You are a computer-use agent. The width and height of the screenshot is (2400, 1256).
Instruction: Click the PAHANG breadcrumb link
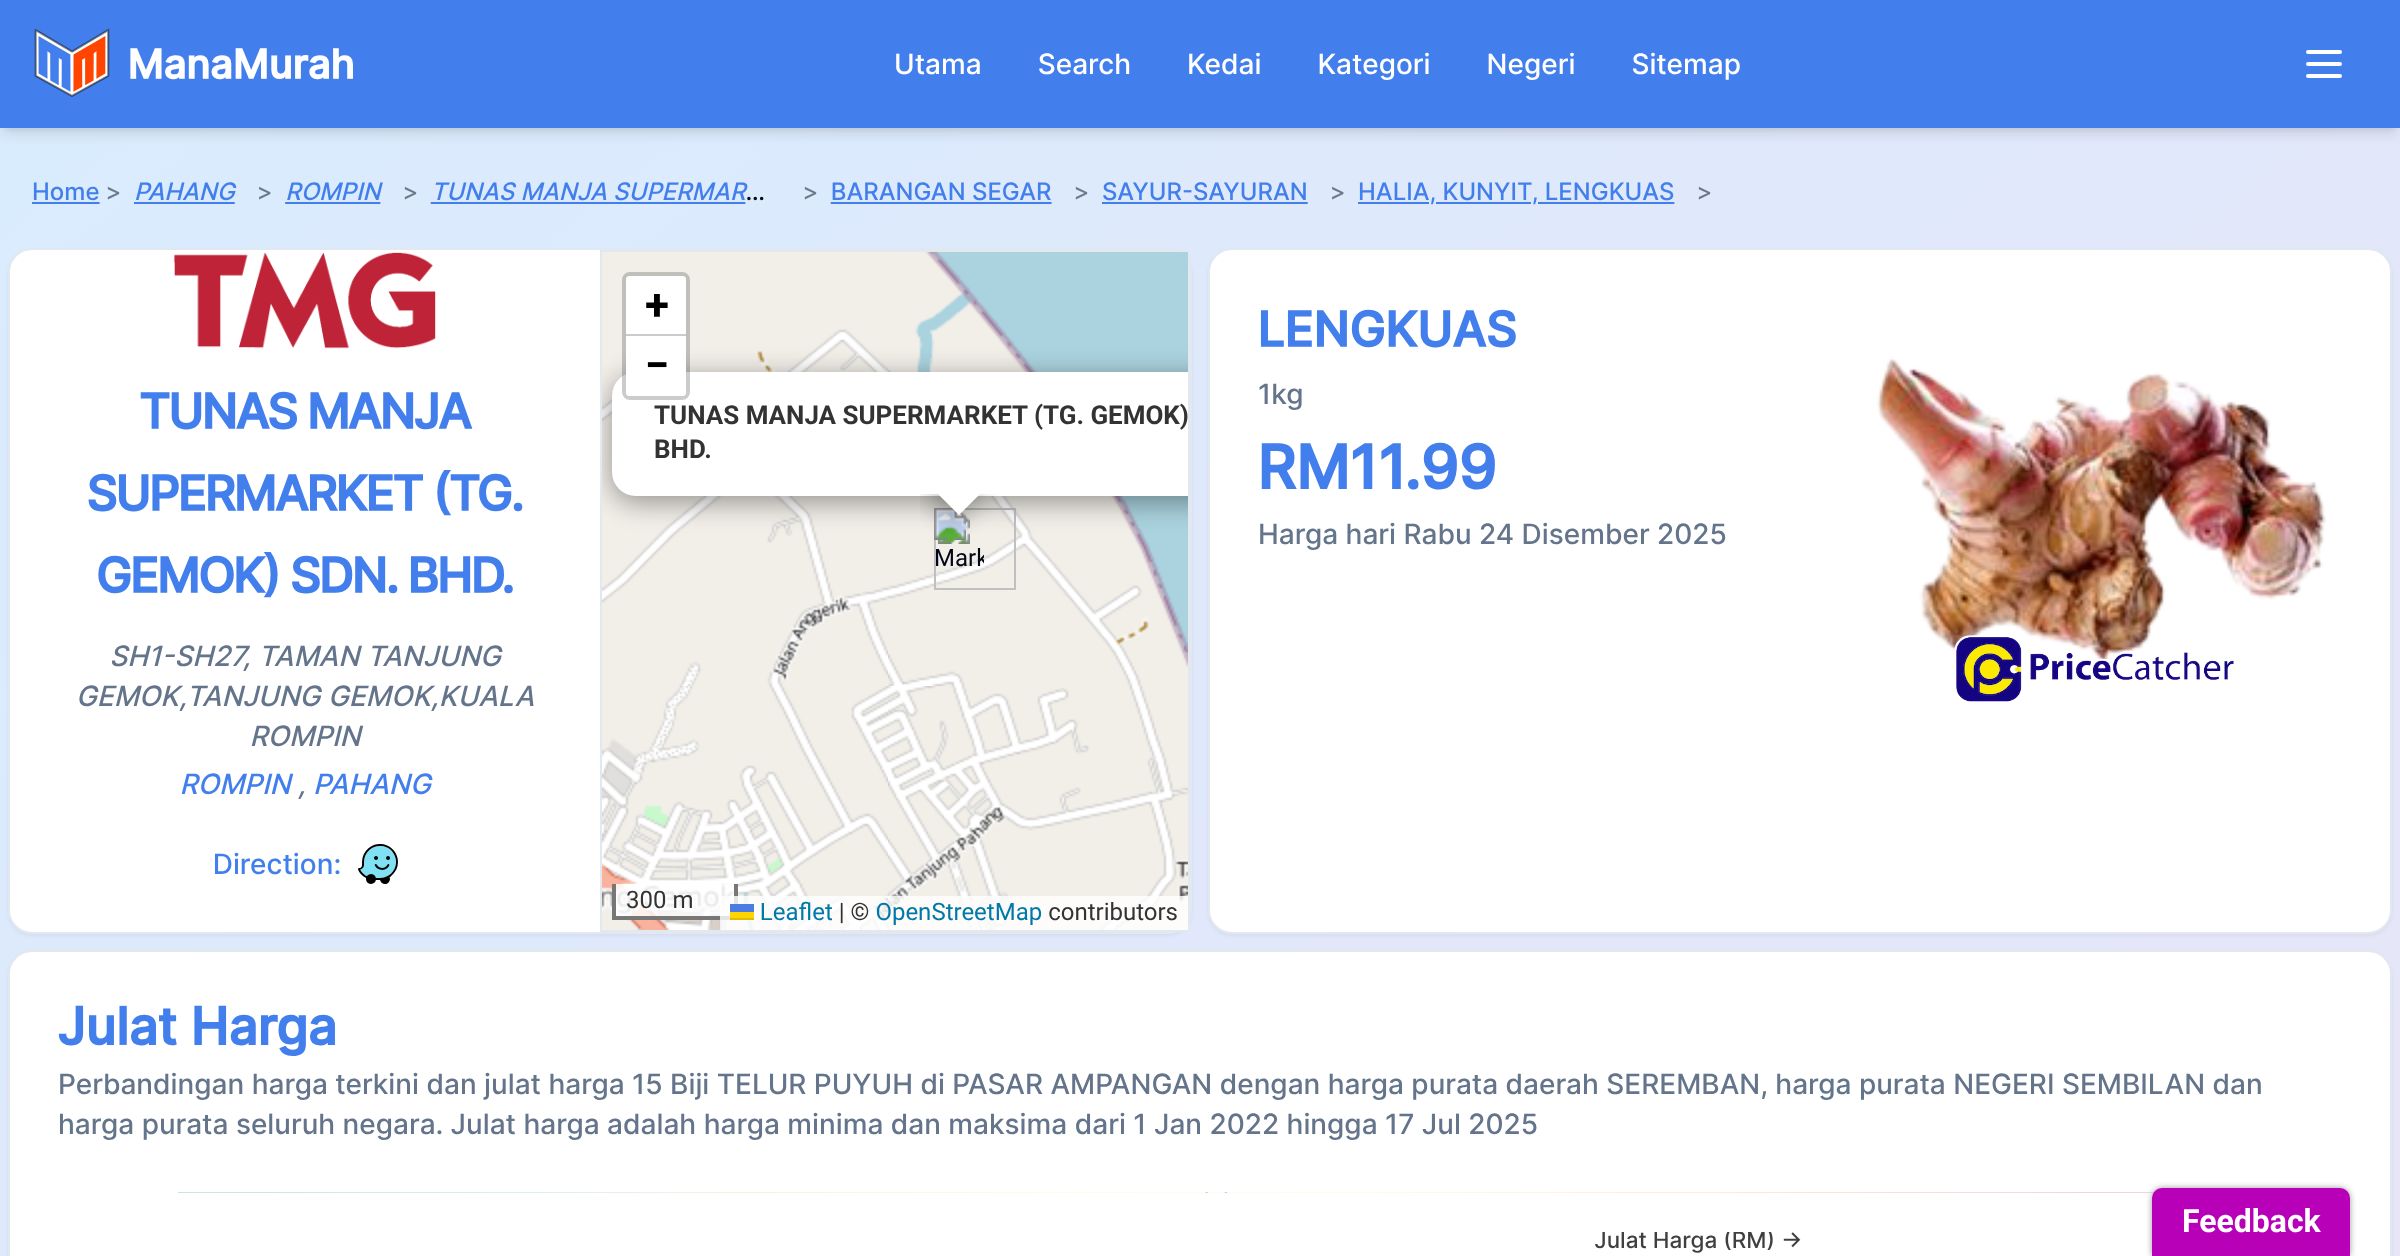(185, 191)
